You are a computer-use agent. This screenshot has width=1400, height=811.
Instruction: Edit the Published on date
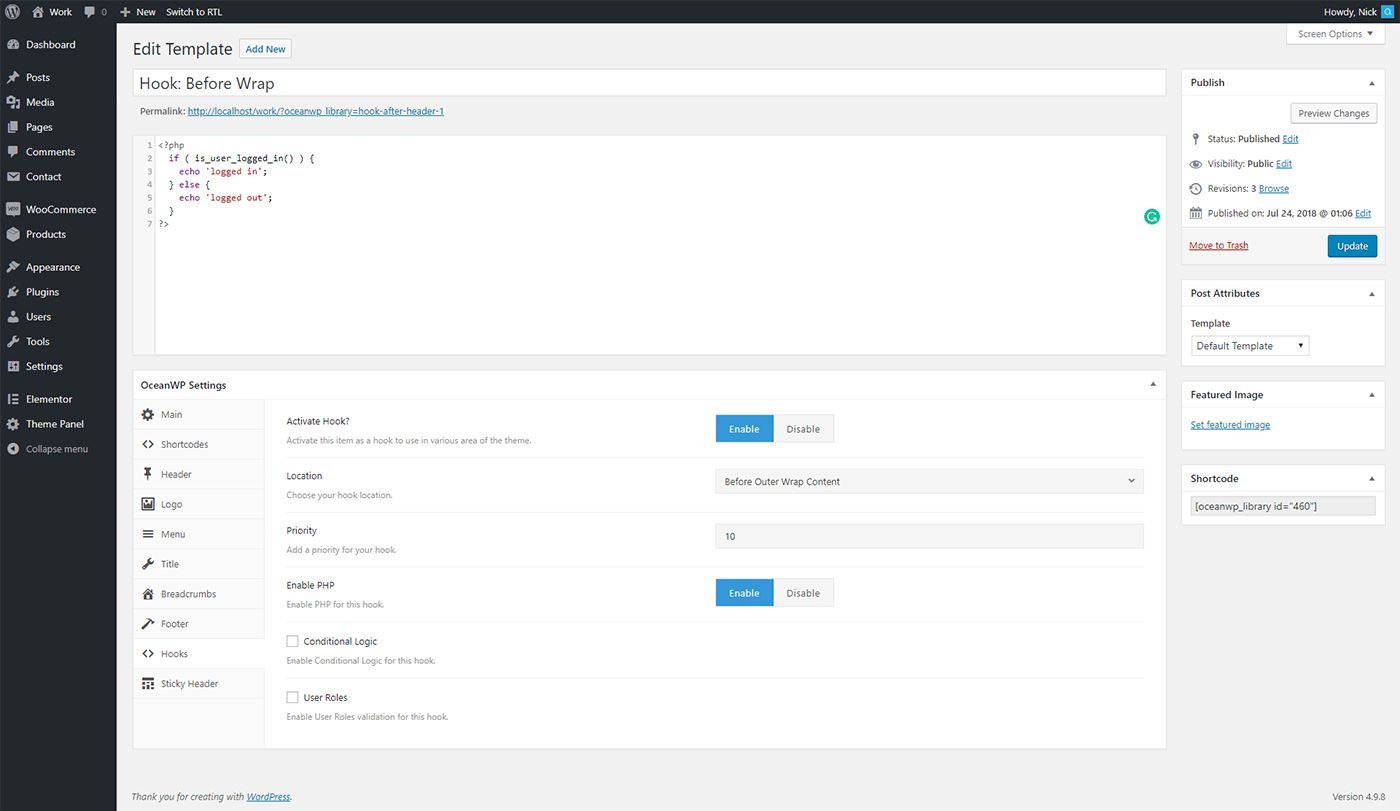1363,214
